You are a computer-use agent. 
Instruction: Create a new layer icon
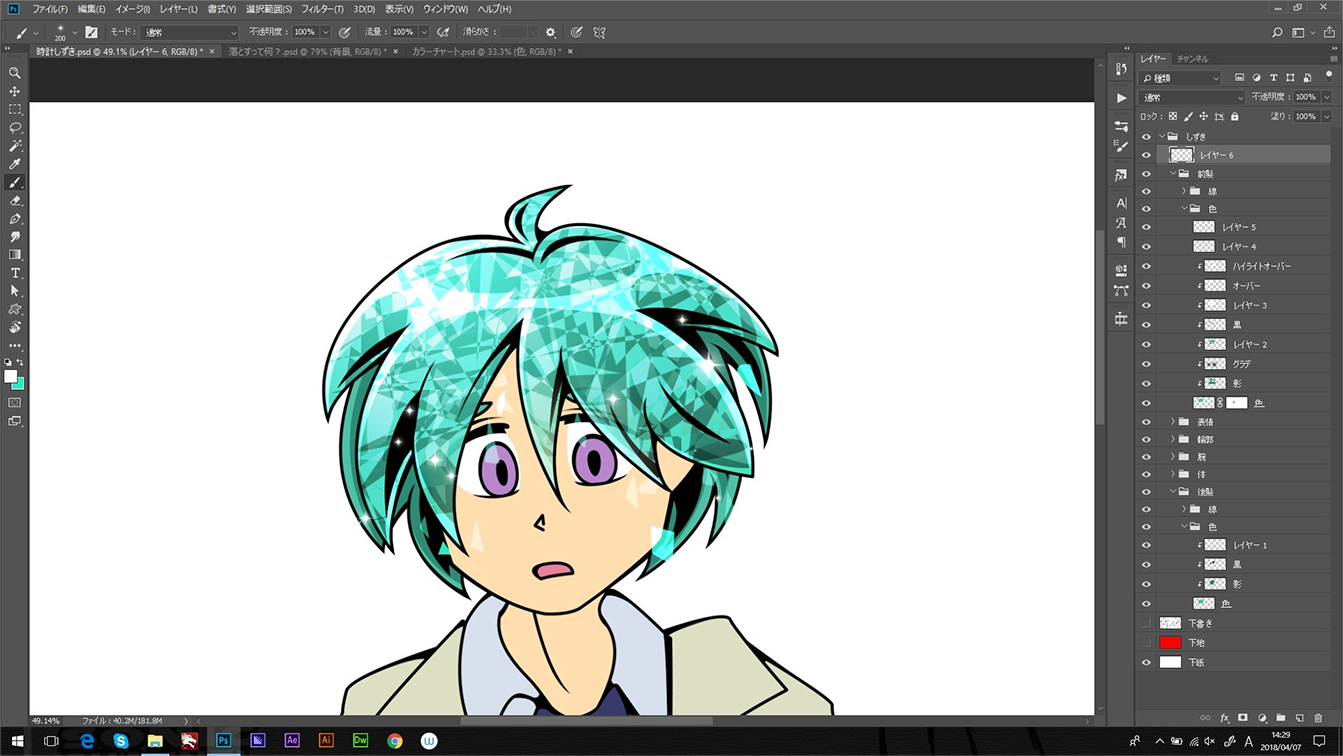[x=1300, y=718]
